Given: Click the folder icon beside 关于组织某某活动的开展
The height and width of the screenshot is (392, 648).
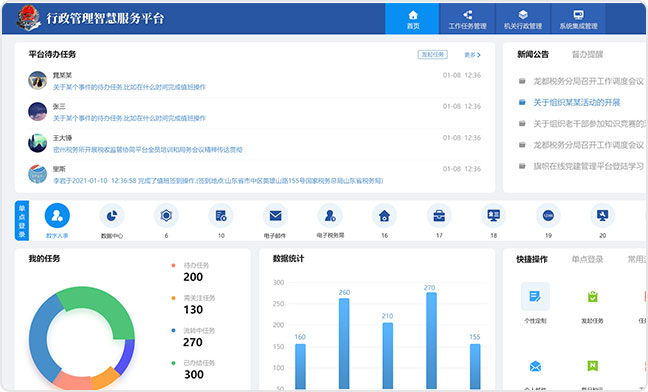Looking at the screenshot, I should [522, 102].
